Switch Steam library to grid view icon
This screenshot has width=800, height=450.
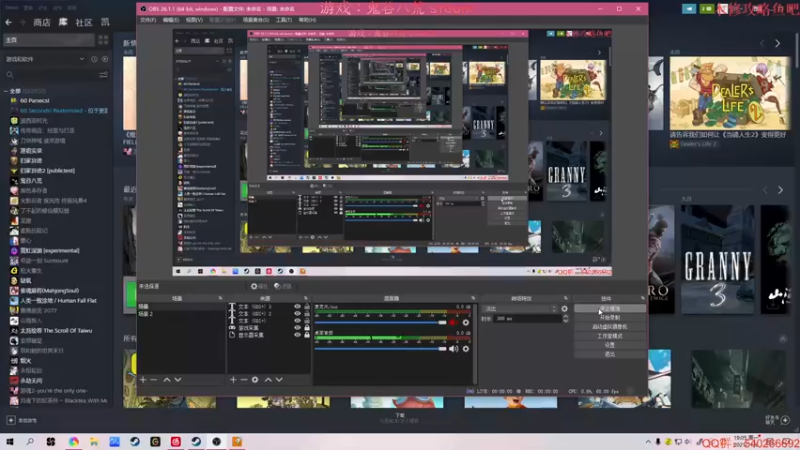click(x=103, y=40)
